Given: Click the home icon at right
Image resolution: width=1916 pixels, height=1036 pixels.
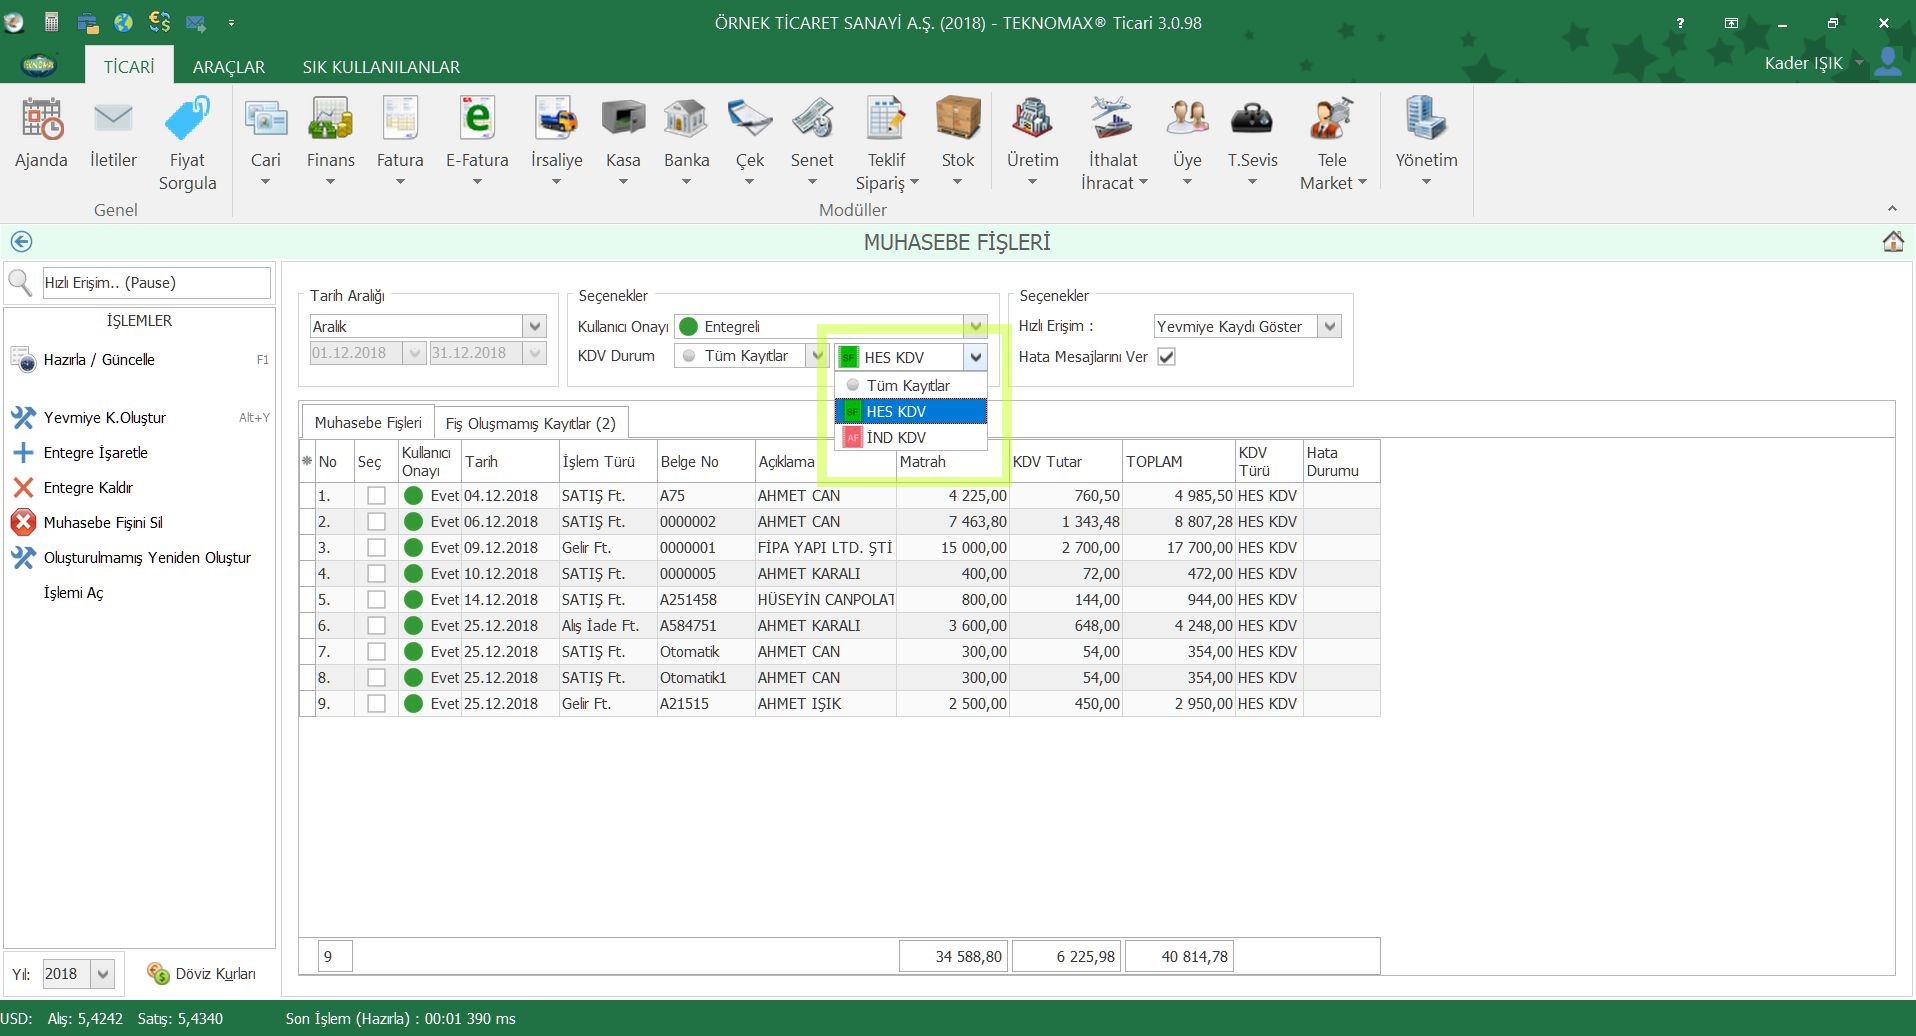Looking at the screenshot, I should click(1892, 242).
